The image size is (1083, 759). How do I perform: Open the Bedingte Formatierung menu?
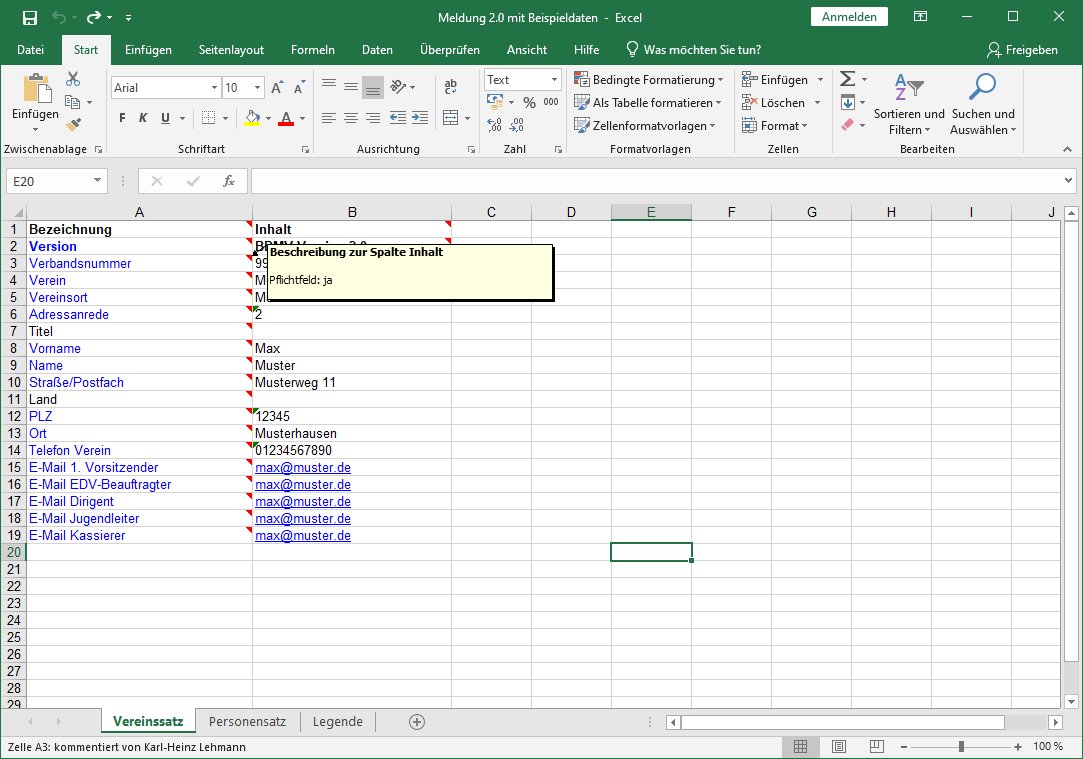pos(649,80)
